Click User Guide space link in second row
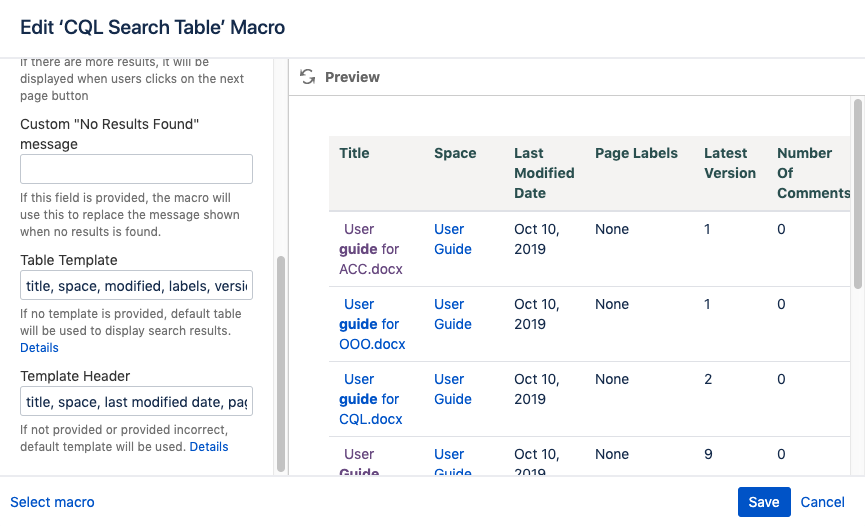This screenshot has height=526, width=865. 452,314
